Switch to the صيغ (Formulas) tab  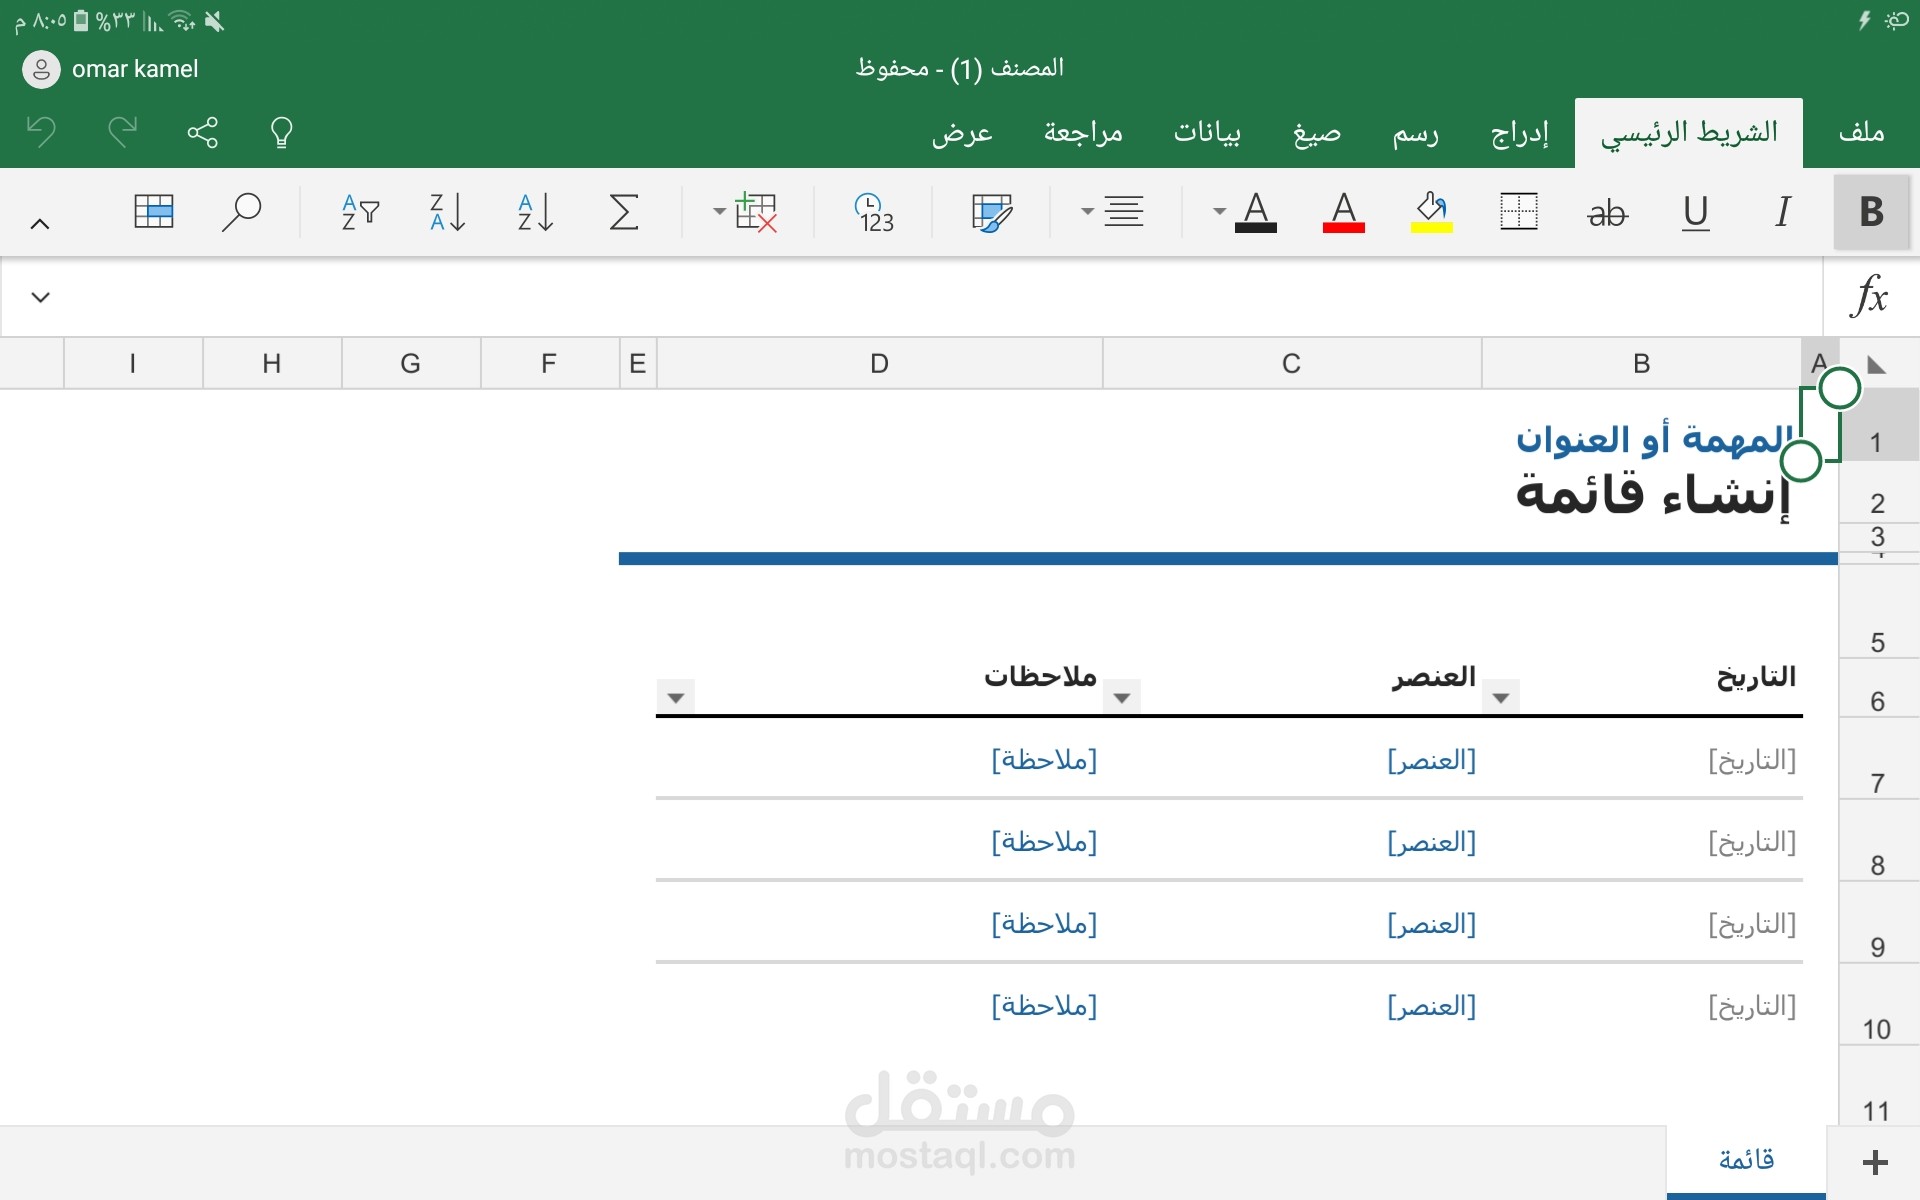(x=1316, y=132)
